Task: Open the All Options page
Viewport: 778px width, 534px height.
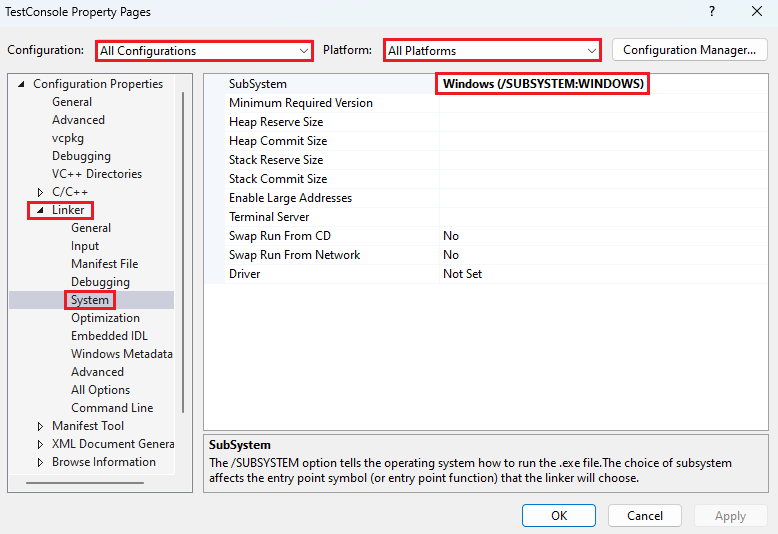Action: (100, 390)
